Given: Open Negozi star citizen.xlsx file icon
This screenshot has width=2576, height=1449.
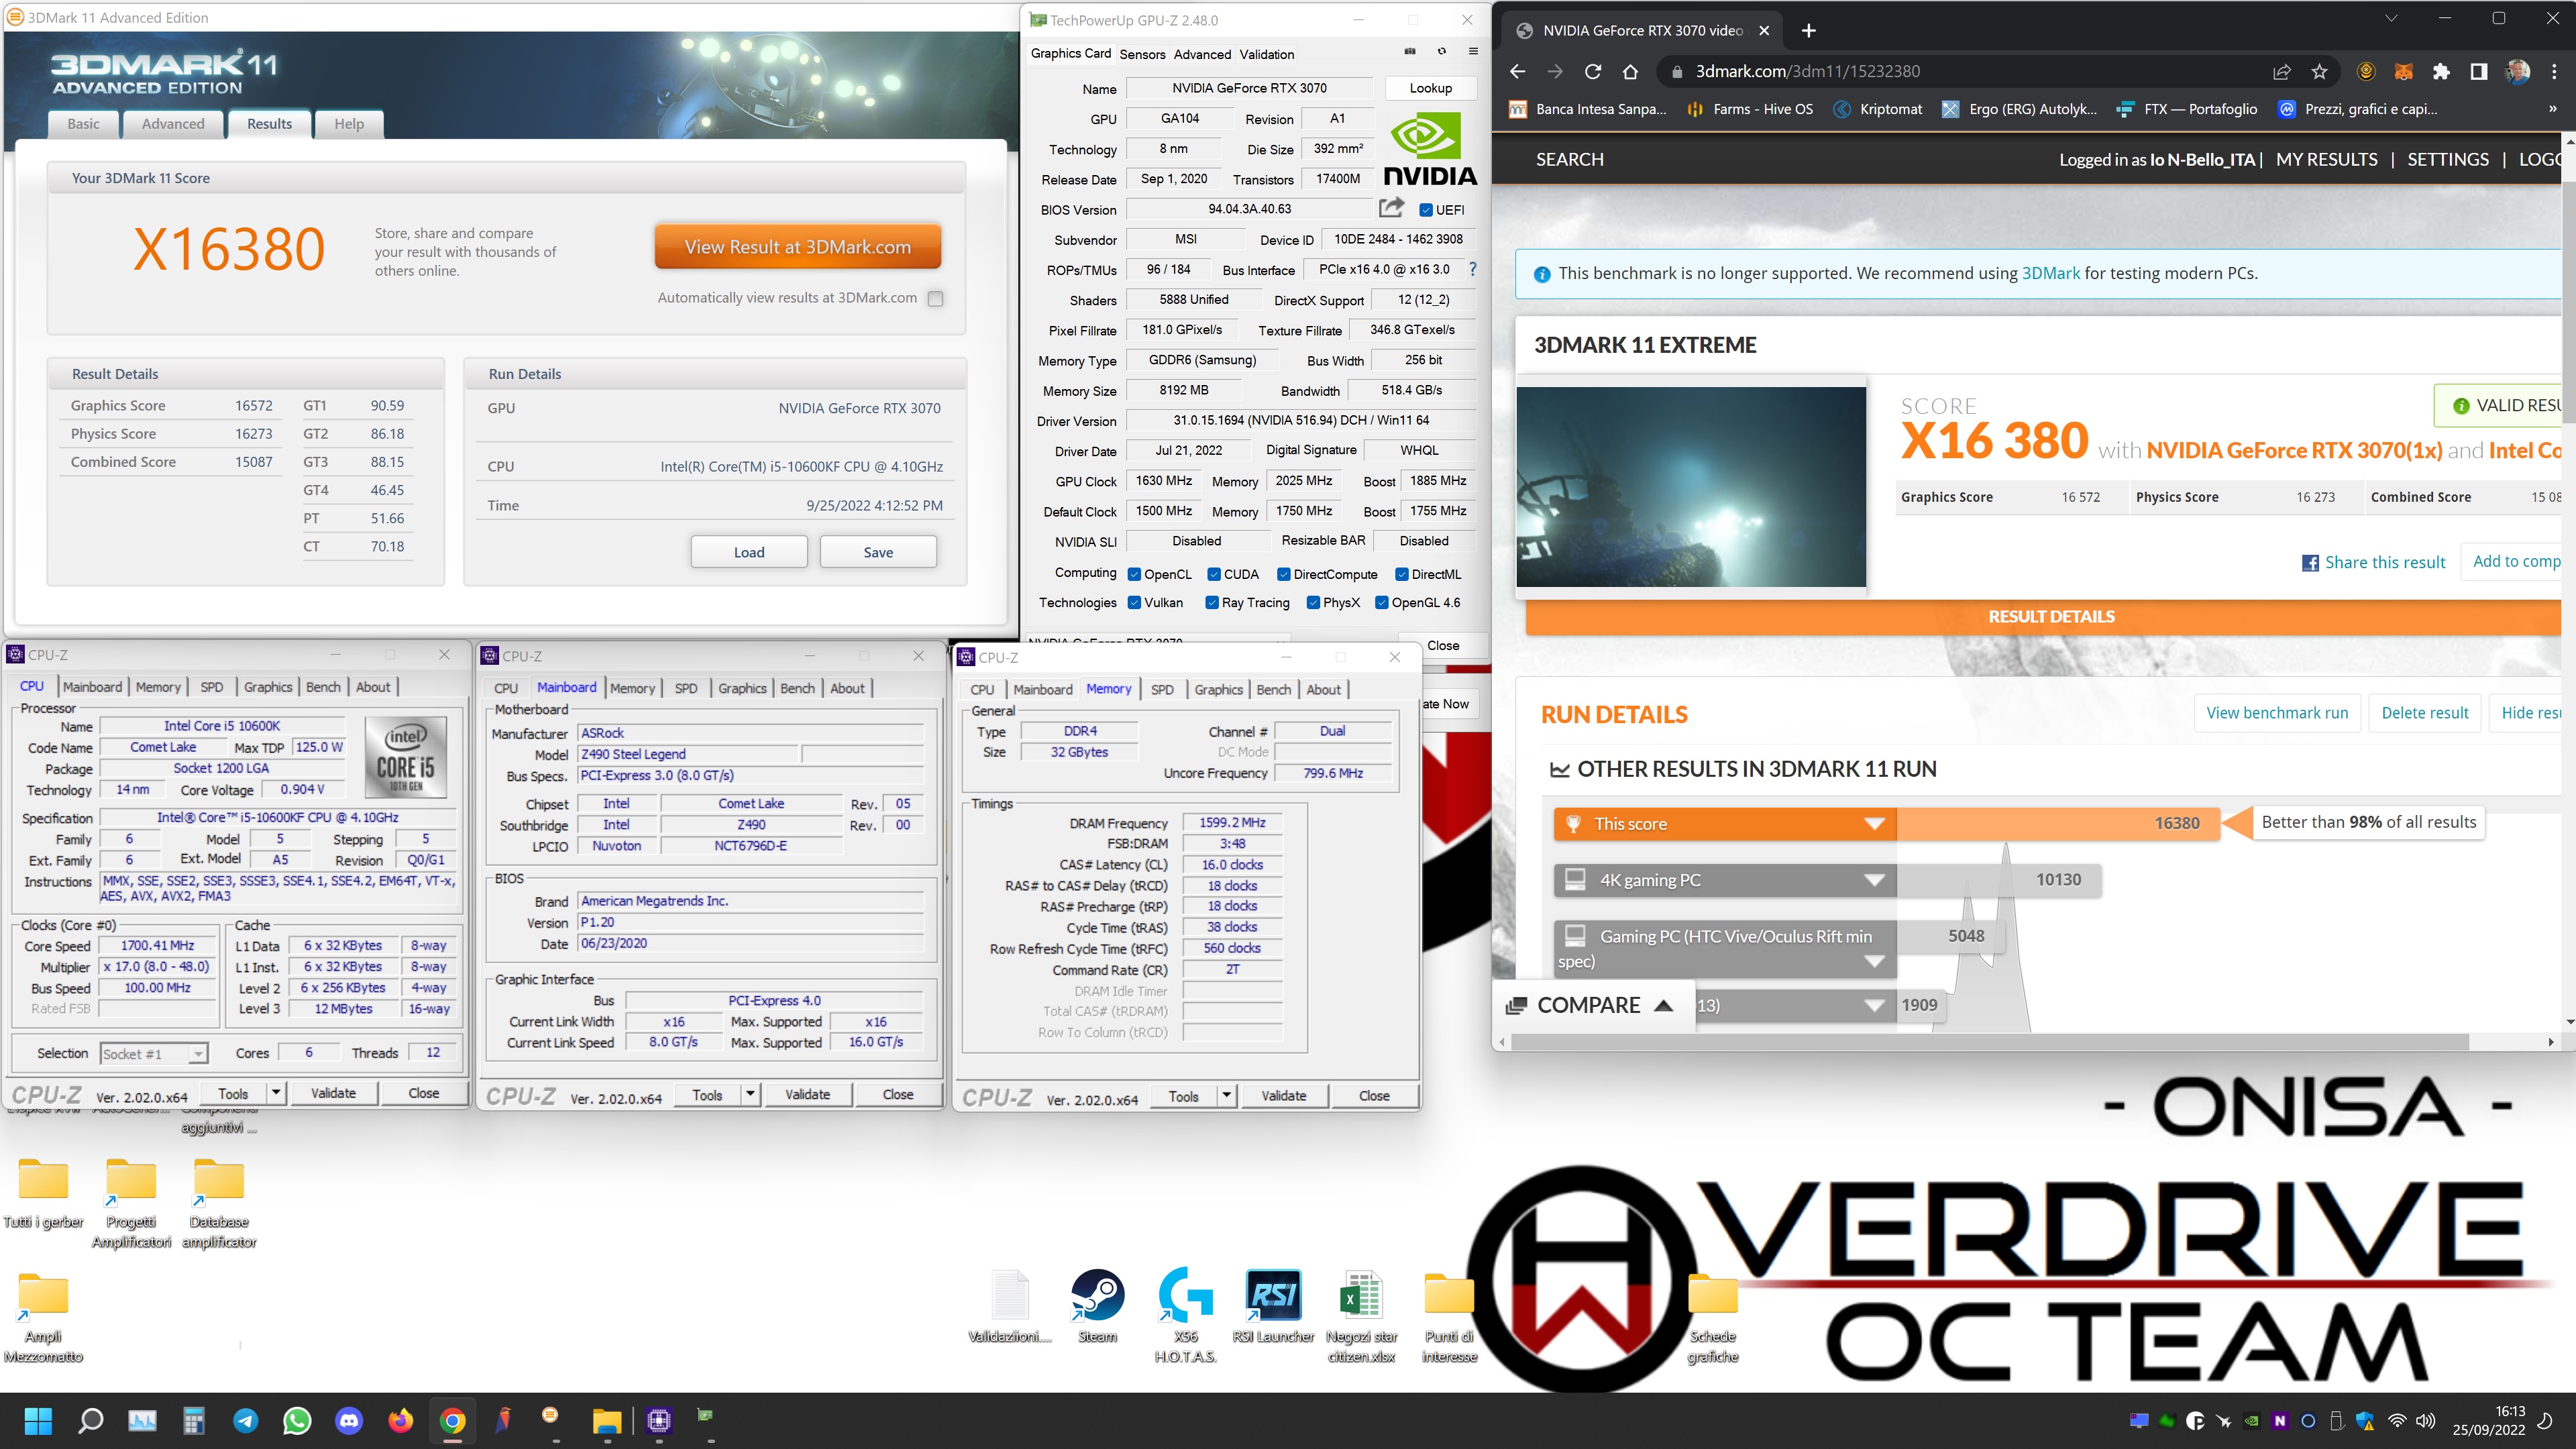Looking at the screenshot, I should 1361,1315.
